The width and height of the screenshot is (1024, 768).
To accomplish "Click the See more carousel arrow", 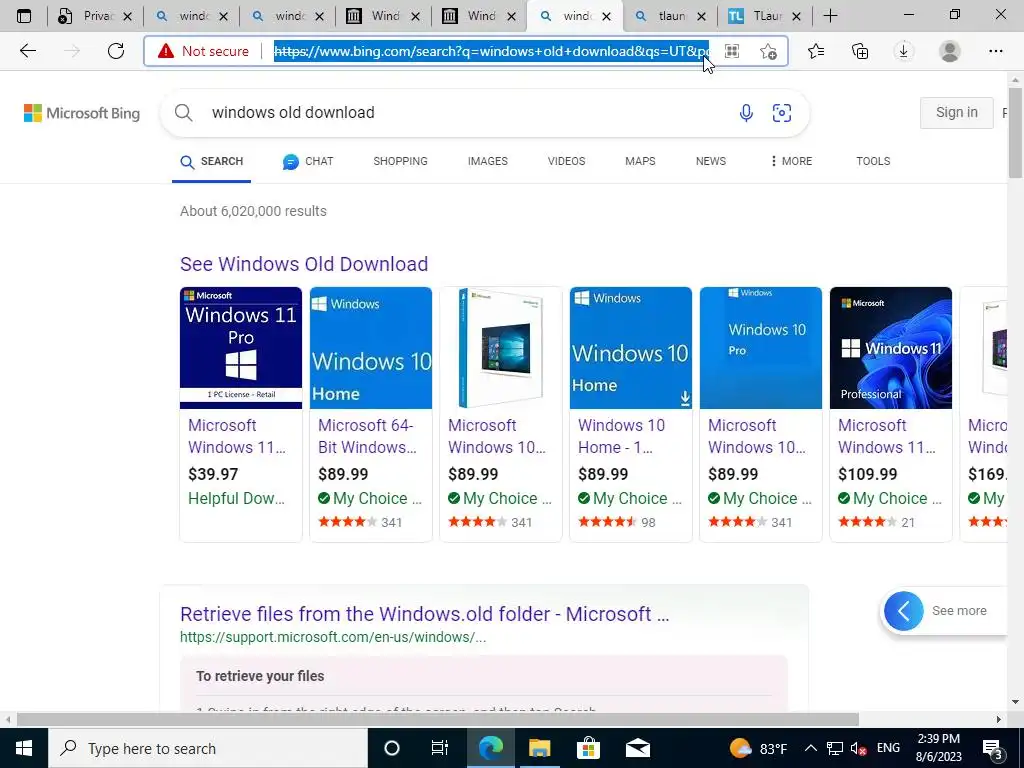I will pyautogui.click(x=904, y=611).
